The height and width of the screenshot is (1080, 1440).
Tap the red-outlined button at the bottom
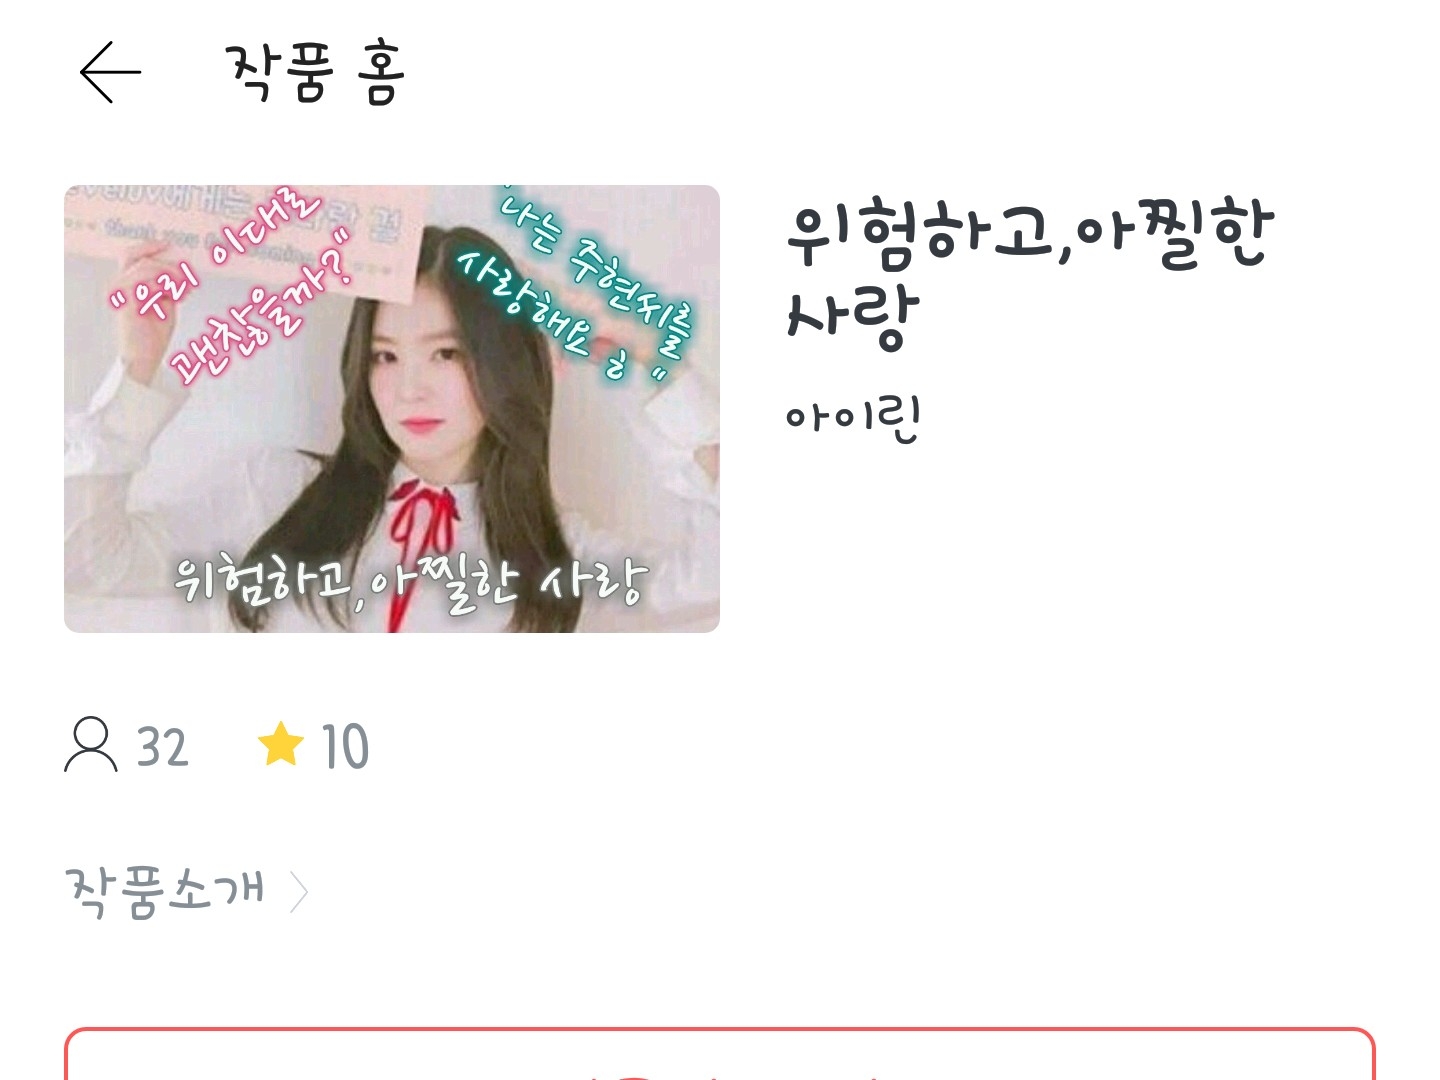click(720, 1054)
